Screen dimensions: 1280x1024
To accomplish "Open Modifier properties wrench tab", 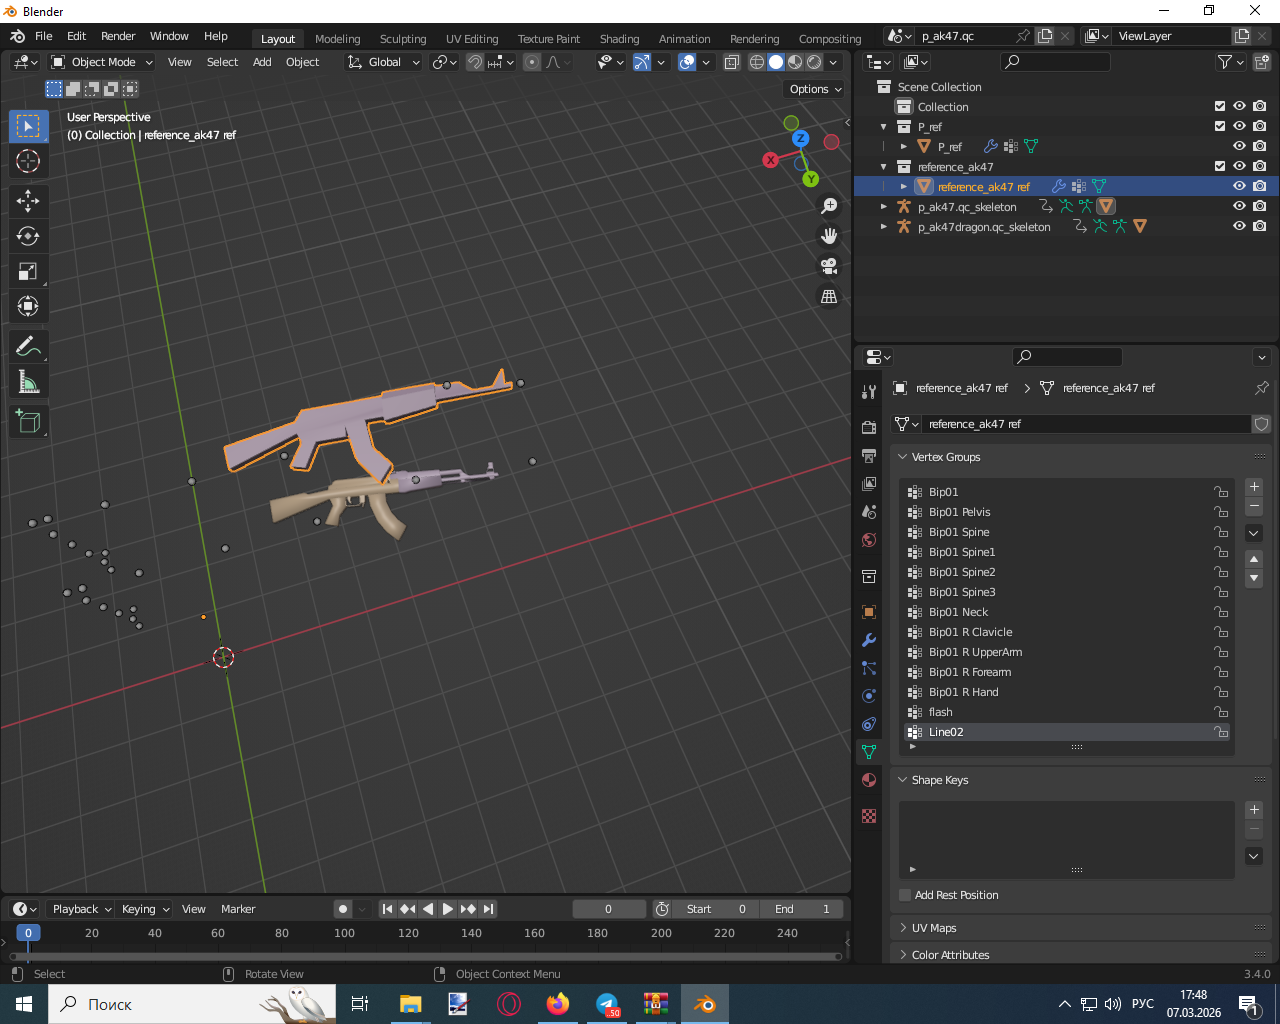I will tap(869, 640).
